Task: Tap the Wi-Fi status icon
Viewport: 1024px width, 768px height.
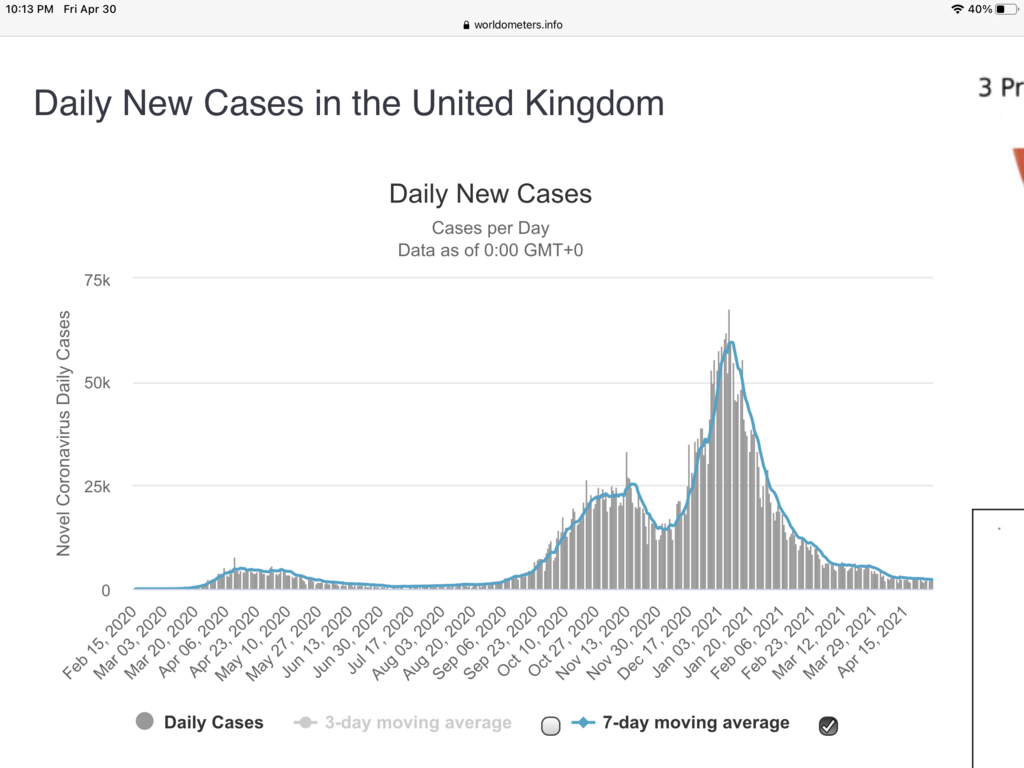Action: click(957, 9)
